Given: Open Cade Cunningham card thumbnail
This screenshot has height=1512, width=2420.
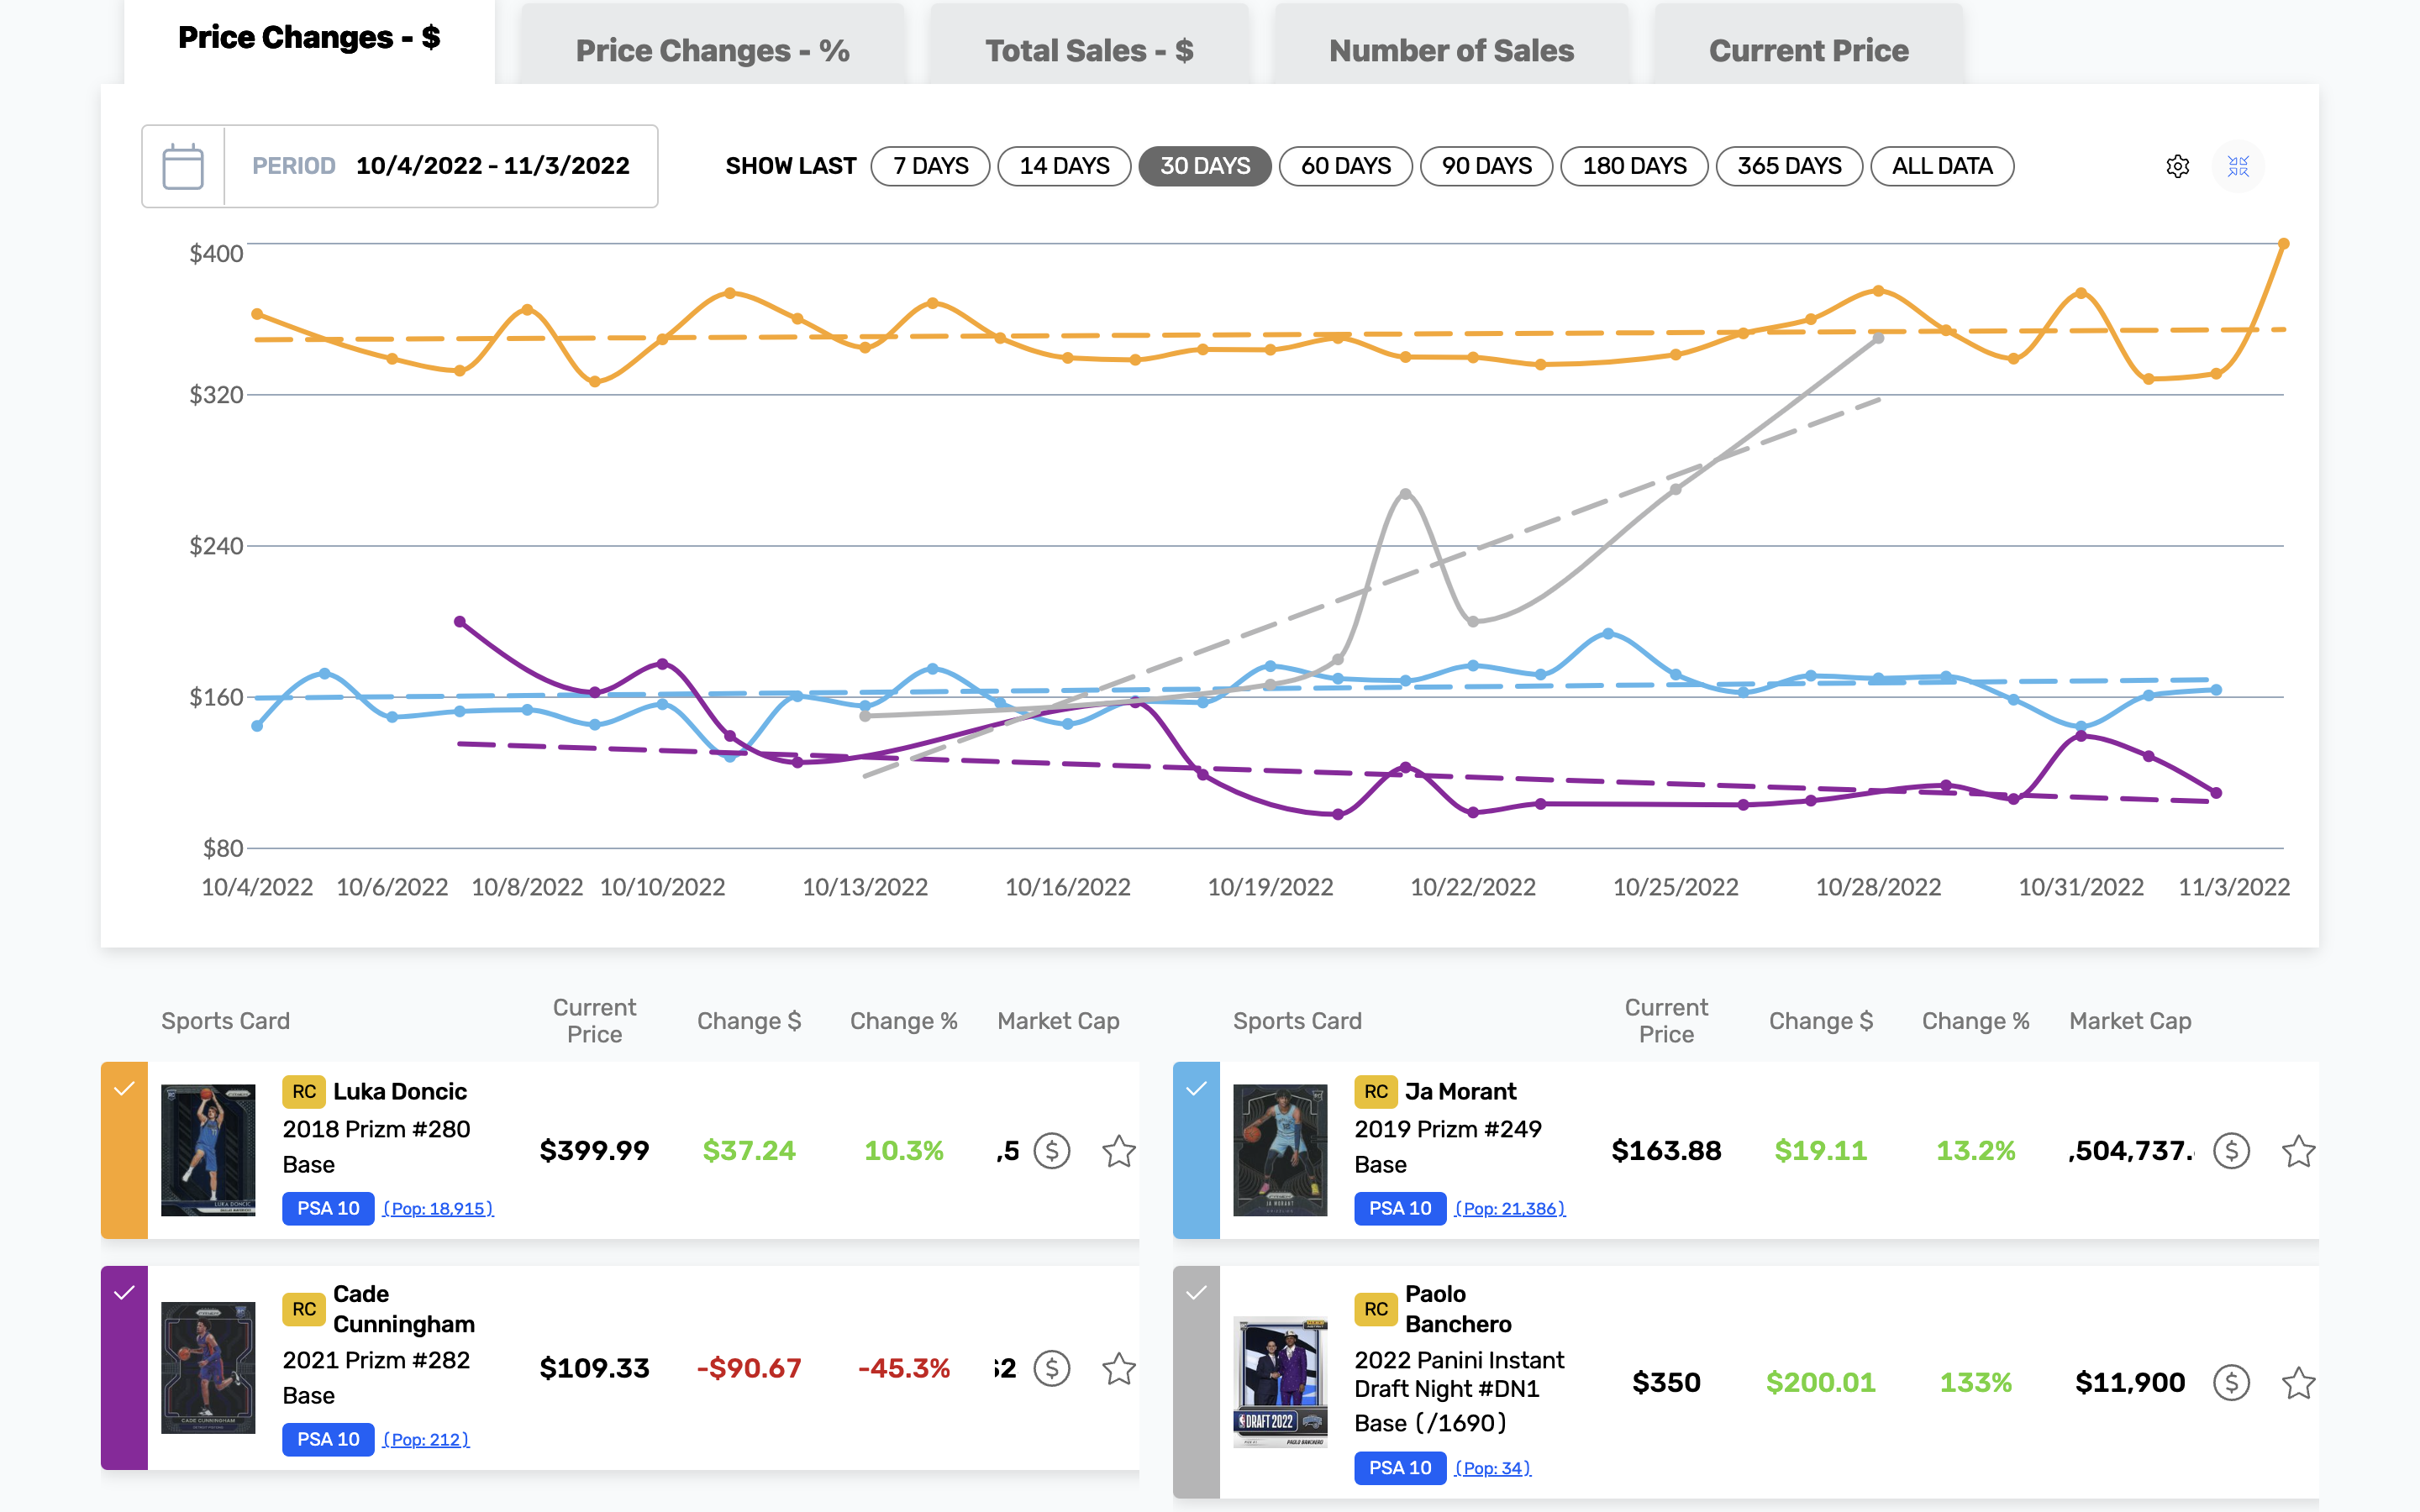Looking at the screenshot, I should (x=208, y=1368).
